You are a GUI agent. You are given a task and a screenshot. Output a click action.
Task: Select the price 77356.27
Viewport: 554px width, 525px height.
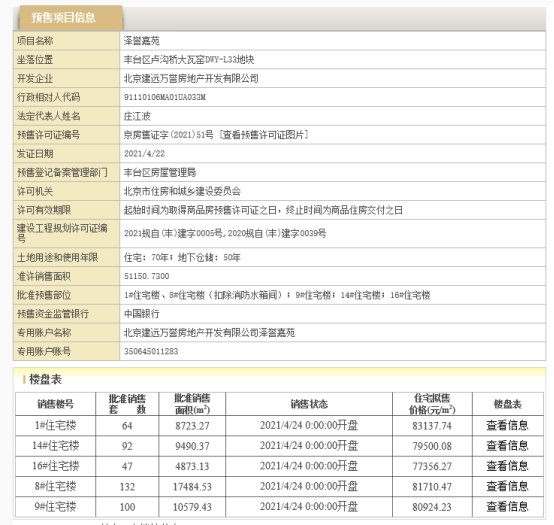tap(432, 466)
